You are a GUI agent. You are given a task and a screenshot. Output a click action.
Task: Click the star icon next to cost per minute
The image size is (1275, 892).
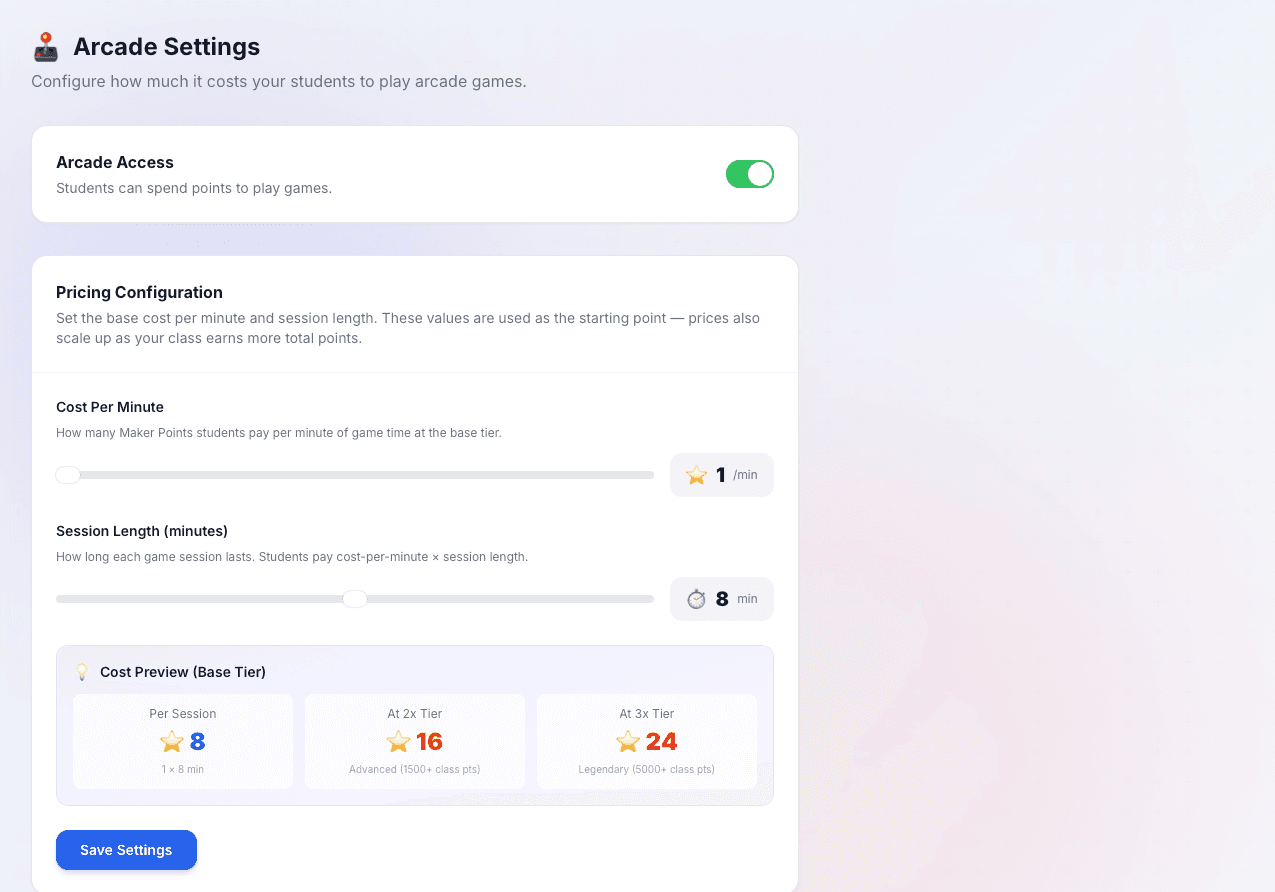tap(697, 474)
